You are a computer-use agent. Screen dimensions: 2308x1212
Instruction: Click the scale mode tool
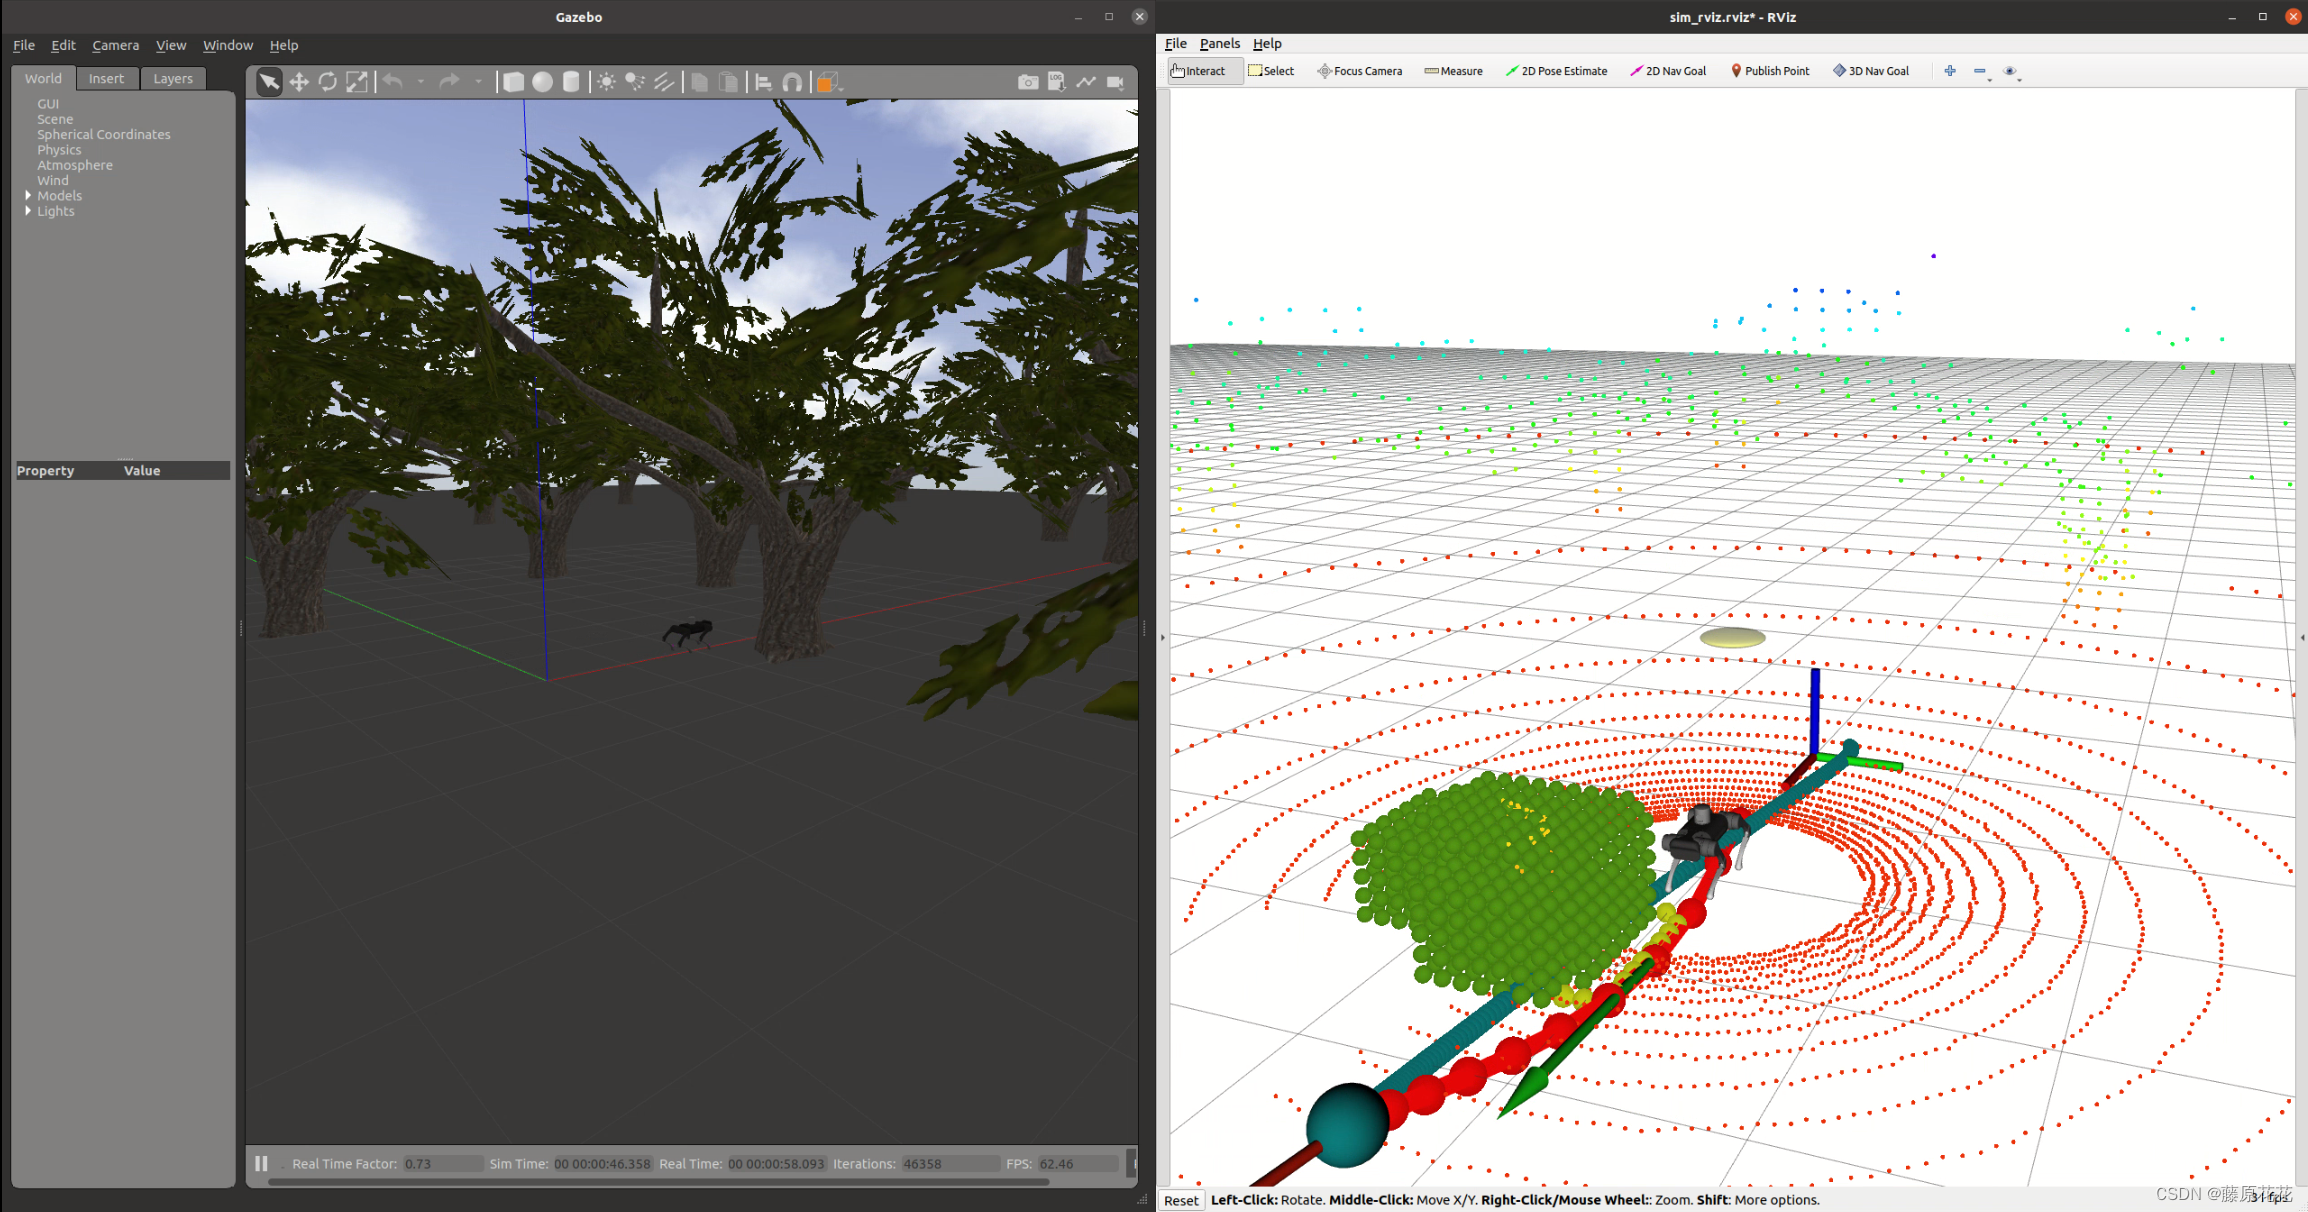click(356, 82)
